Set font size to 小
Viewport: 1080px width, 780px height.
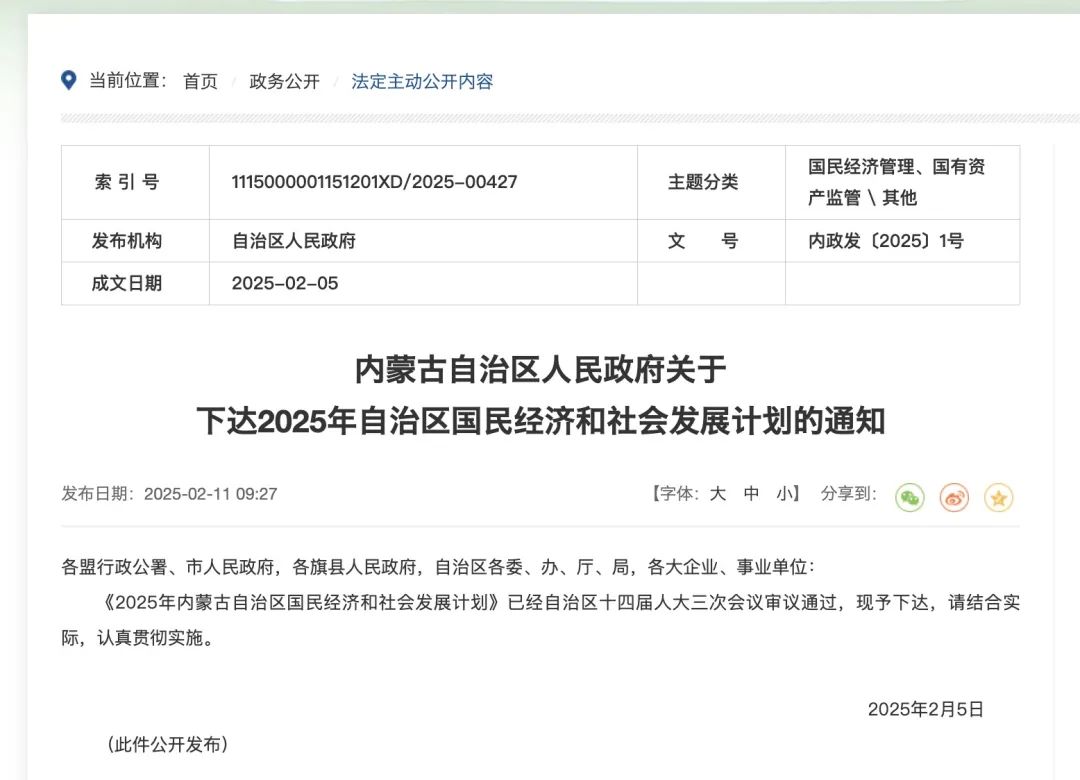(784, 493)
